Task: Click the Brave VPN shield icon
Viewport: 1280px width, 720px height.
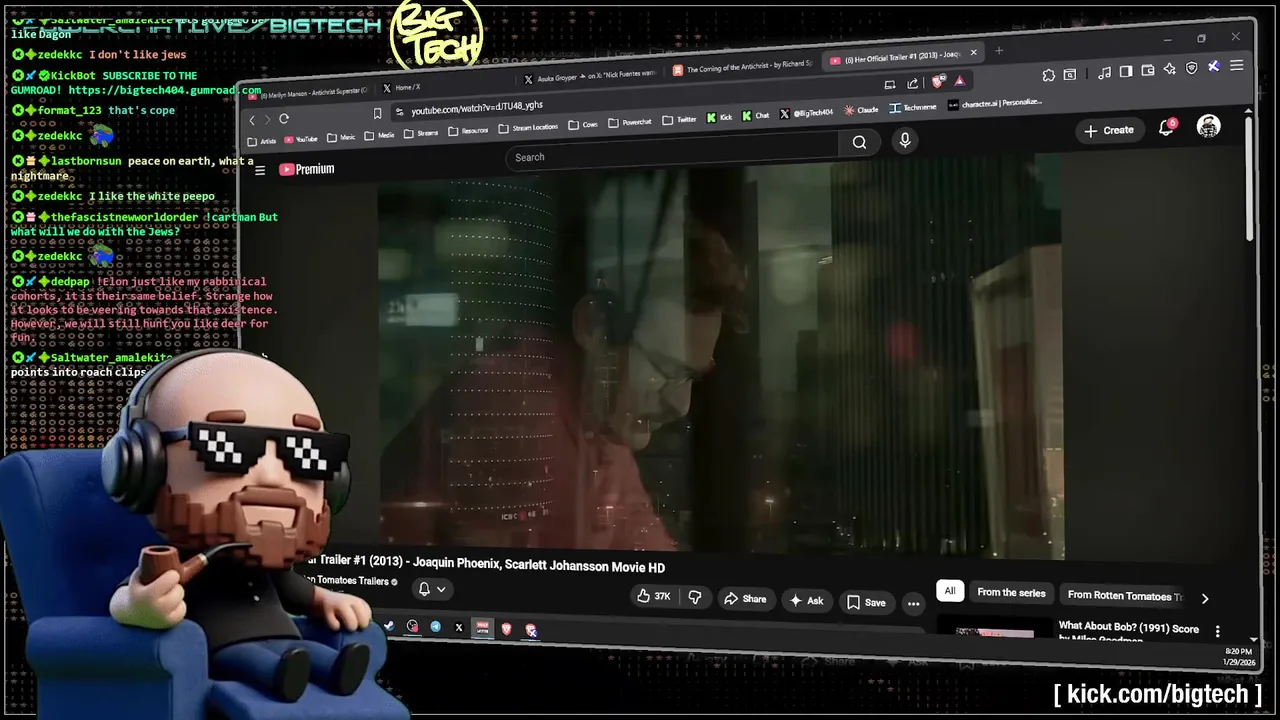Action: (1192, 68)
